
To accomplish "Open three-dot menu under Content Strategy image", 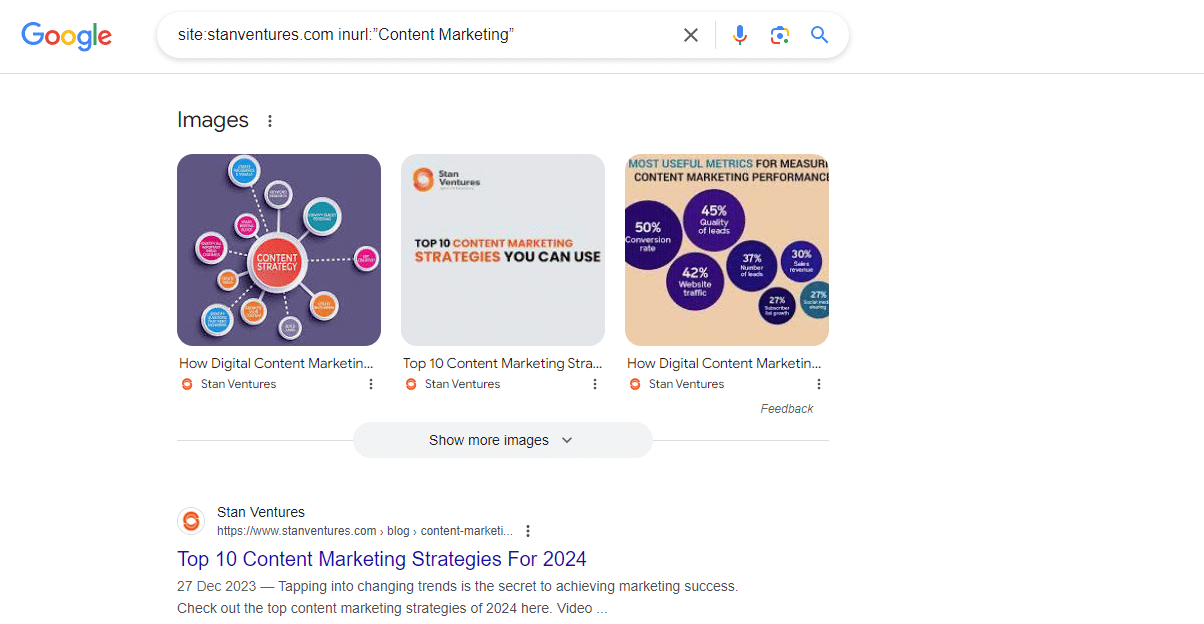I will (x=371, y=384).
